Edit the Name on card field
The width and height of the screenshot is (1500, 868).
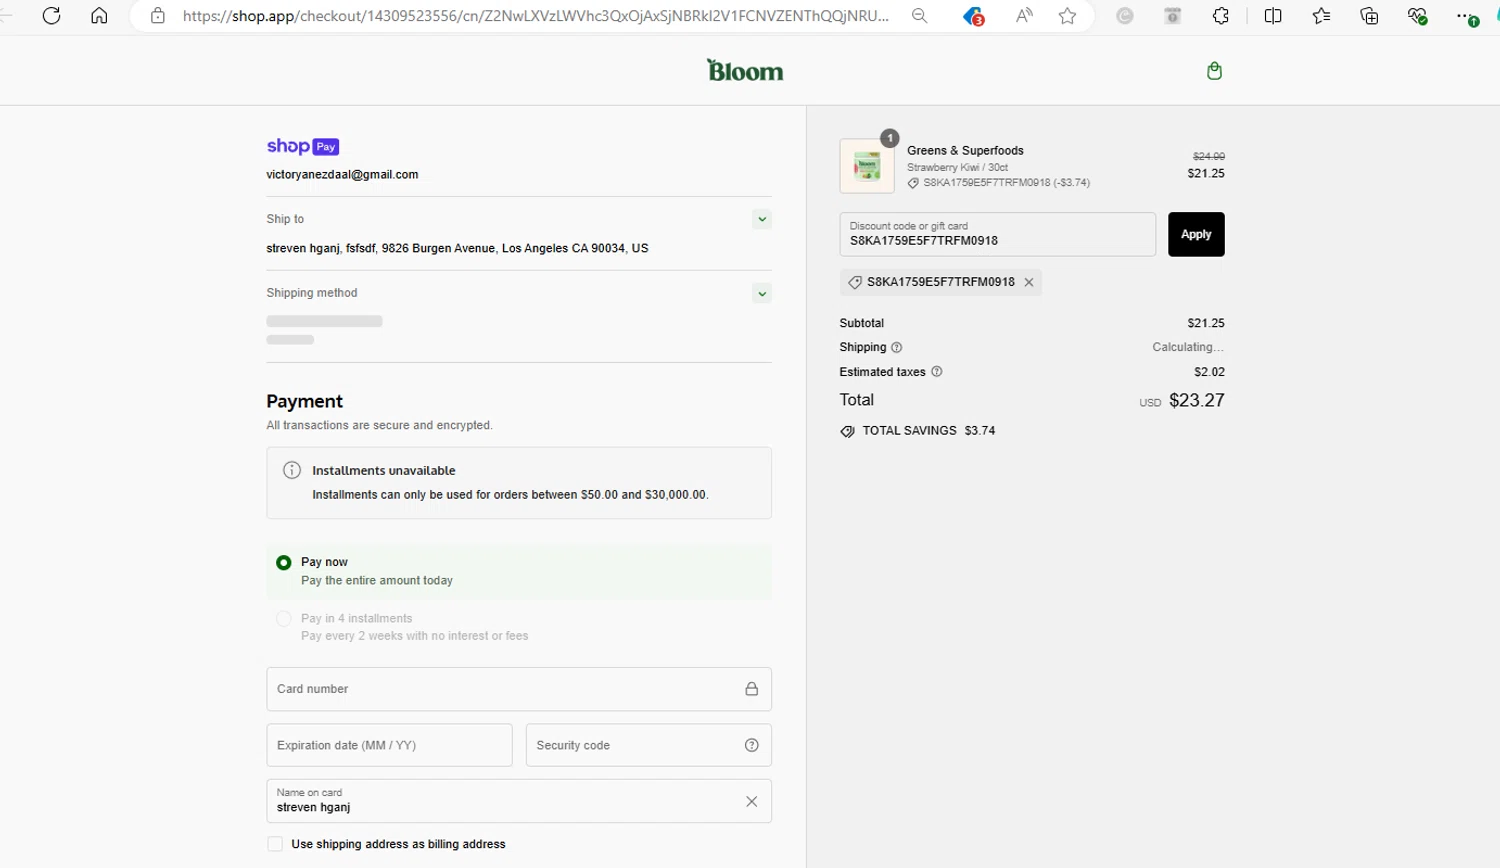519,801
